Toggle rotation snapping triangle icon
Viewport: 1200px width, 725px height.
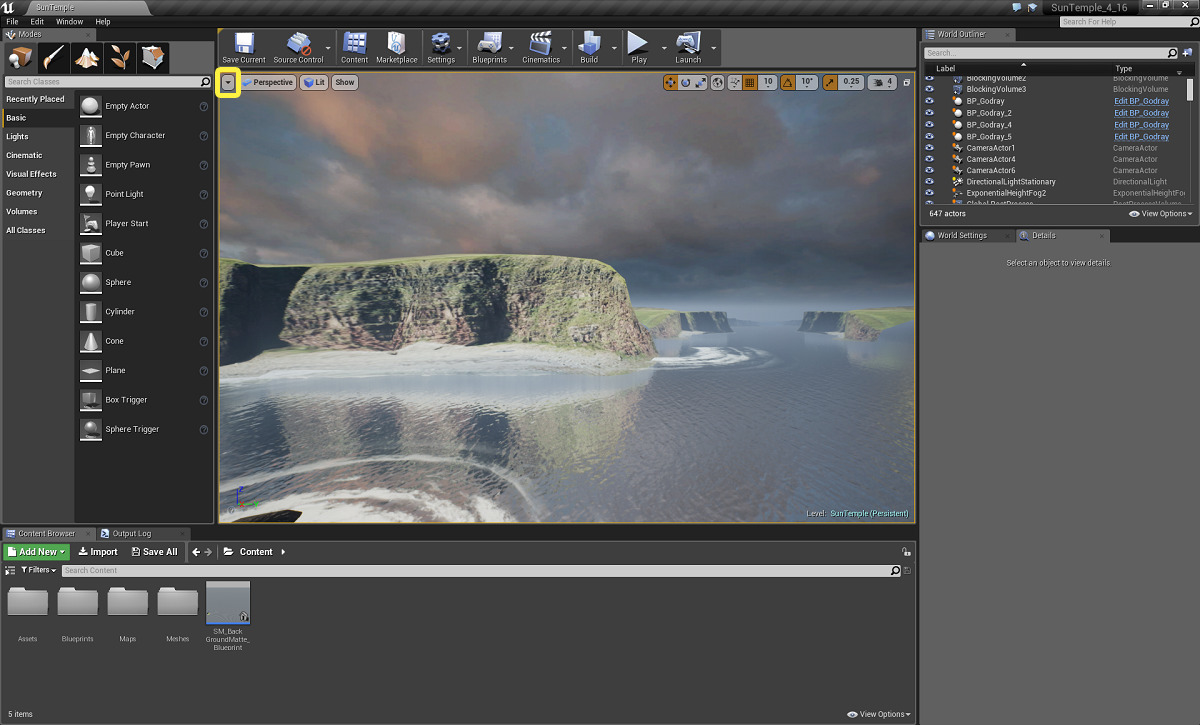click(x=787, y=82)
